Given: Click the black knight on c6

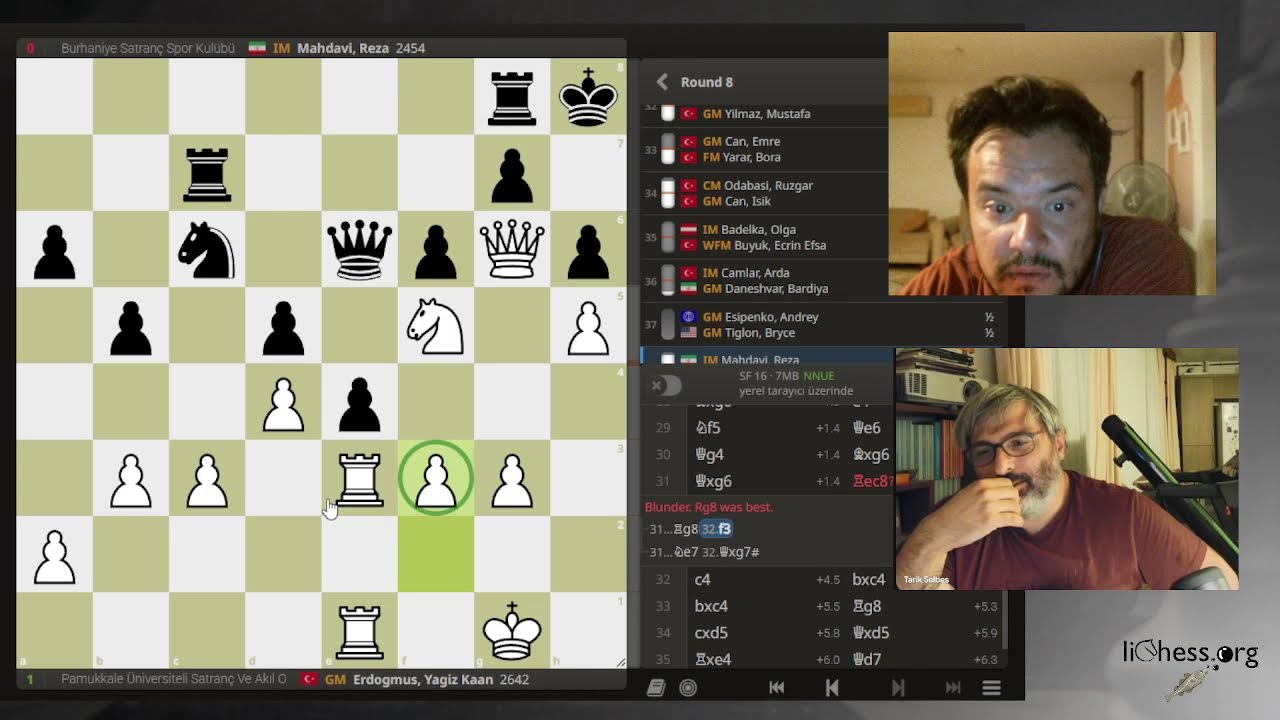Looking at the screenshot, I should 207,250.
